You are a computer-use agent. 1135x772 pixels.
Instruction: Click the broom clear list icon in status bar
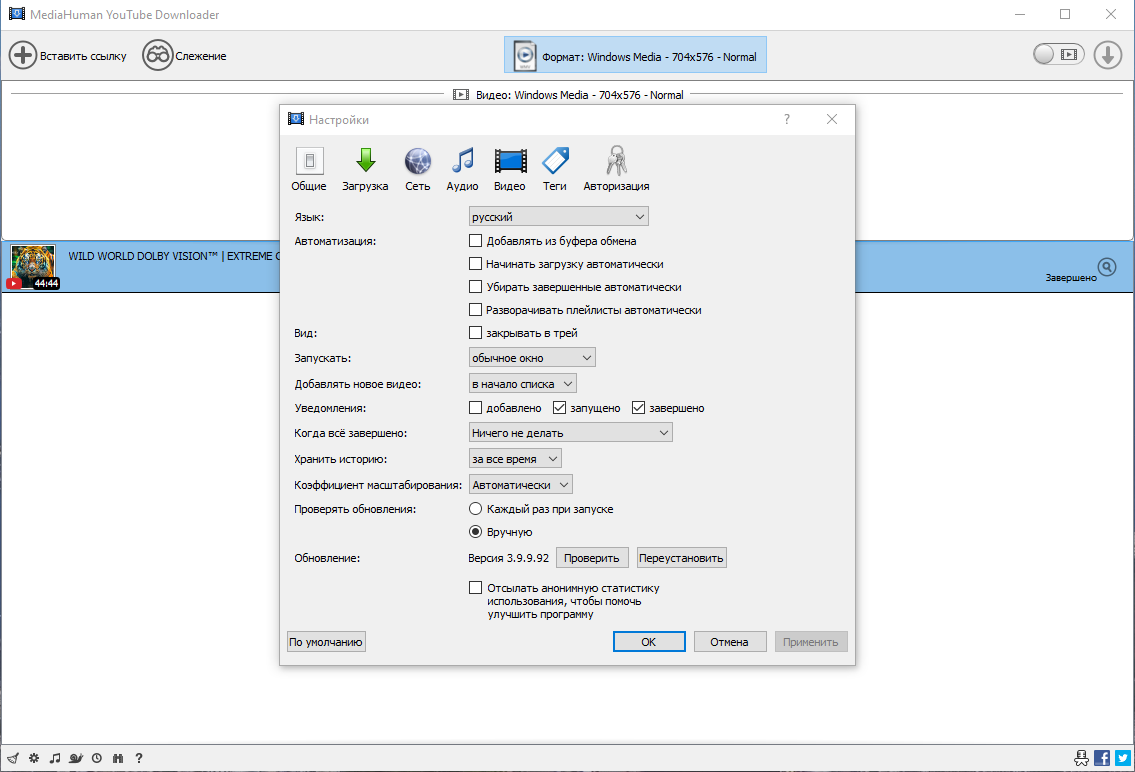point(12,758)
